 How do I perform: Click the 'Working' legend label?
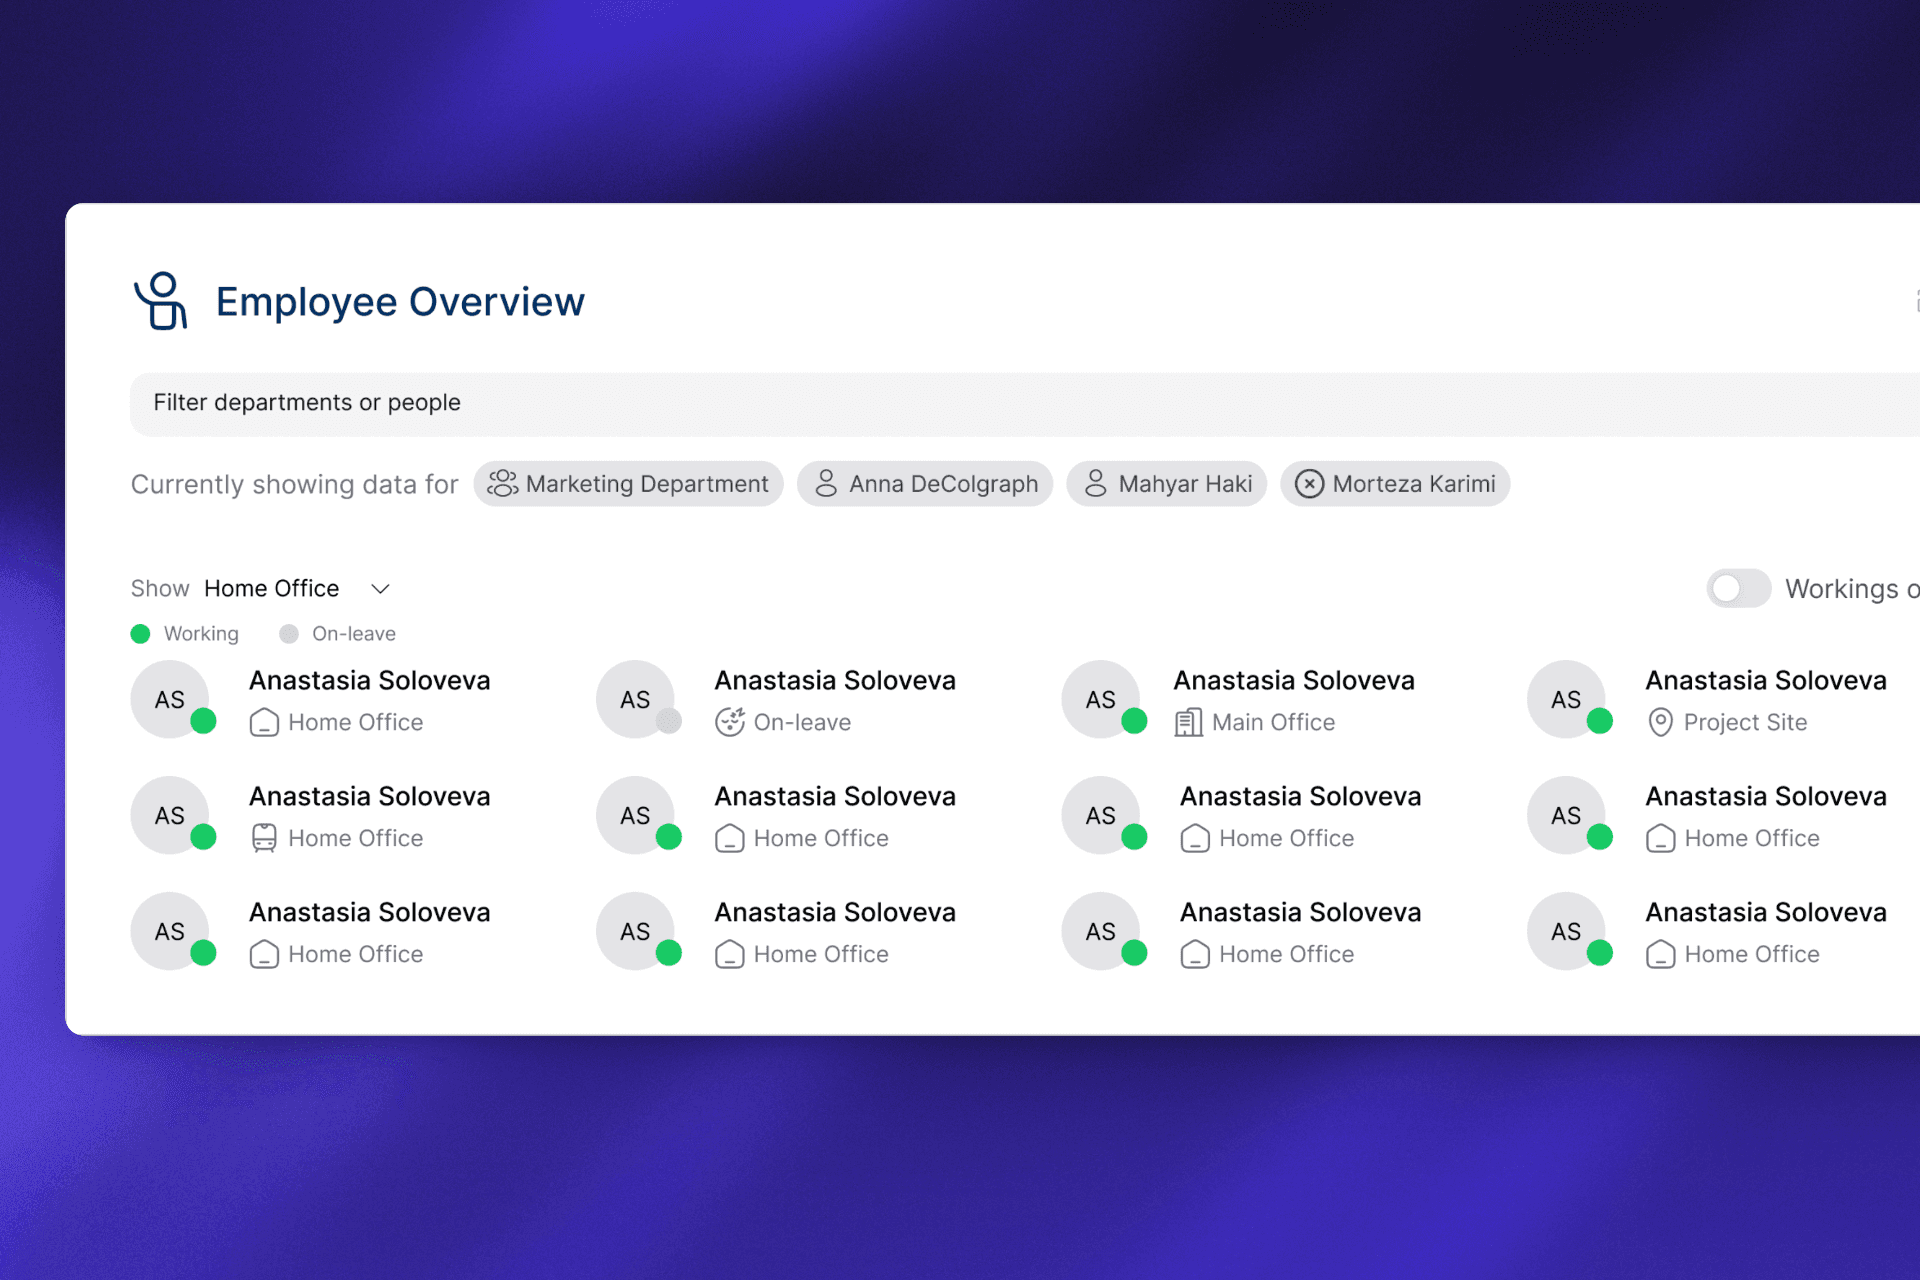[x=201, y=634]
